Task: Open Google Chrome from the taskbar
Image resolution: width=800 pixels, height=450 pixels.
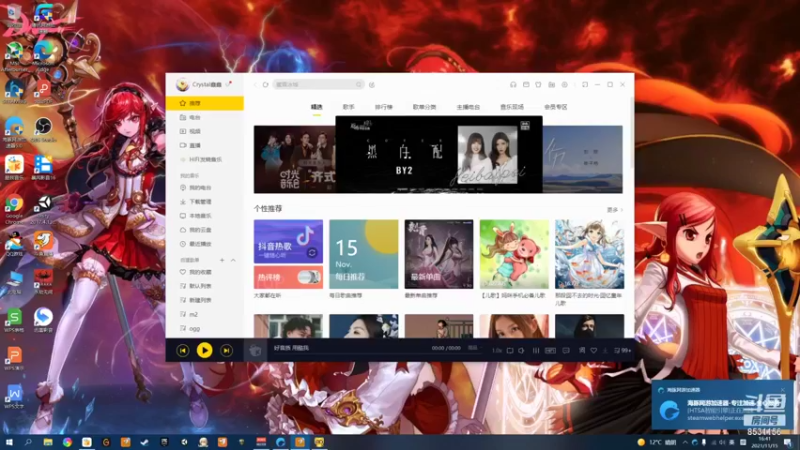Action: (67, 442)
